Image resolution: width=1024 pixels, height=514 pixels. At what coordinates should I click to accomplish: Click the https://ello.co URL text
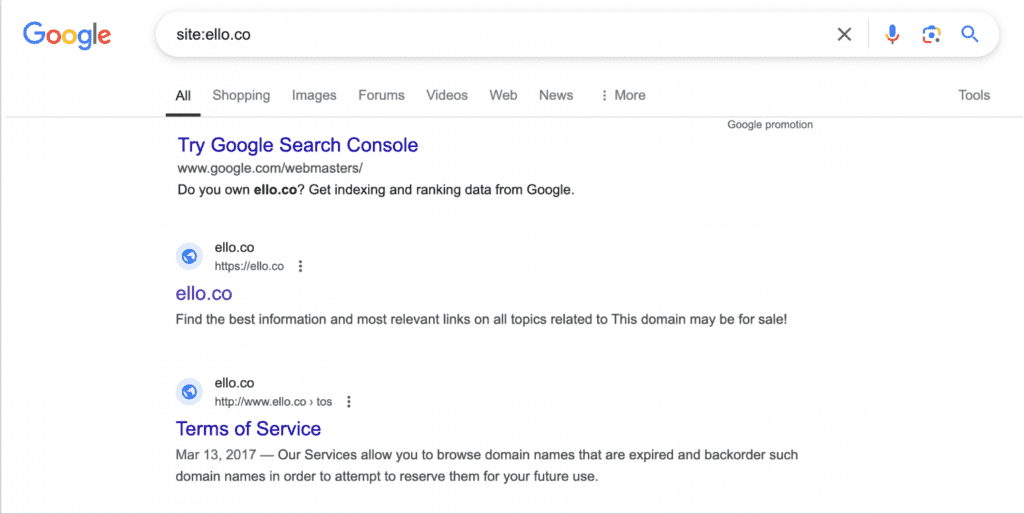coord(249,266)
